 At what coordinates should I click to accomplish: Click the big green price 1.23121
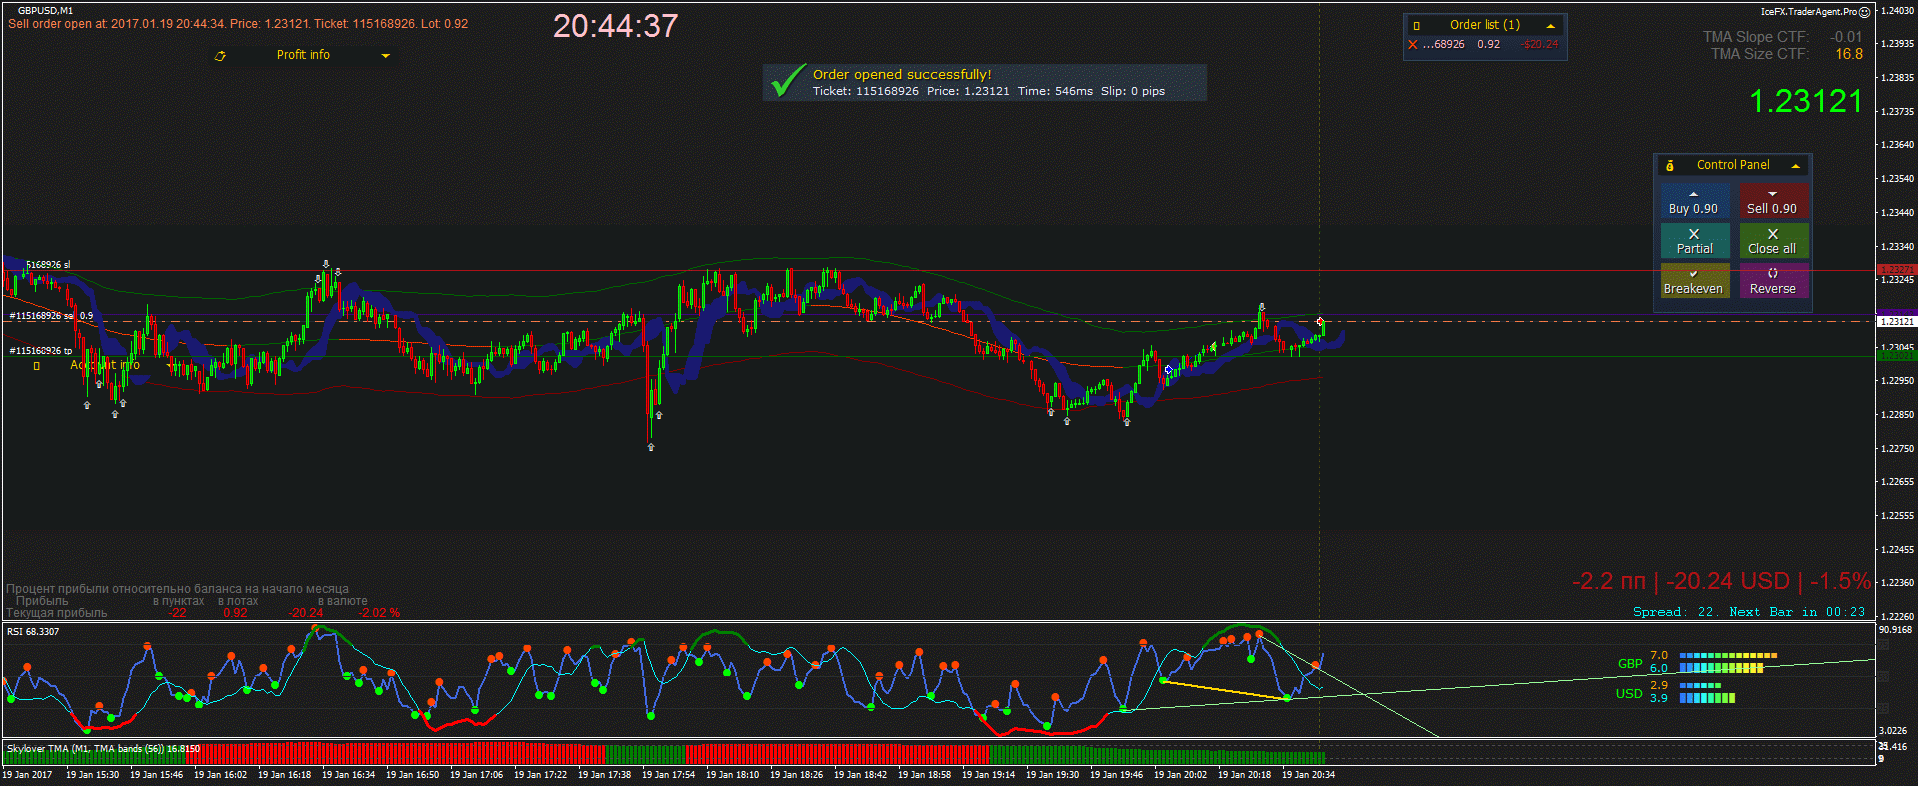point(1806,101)
